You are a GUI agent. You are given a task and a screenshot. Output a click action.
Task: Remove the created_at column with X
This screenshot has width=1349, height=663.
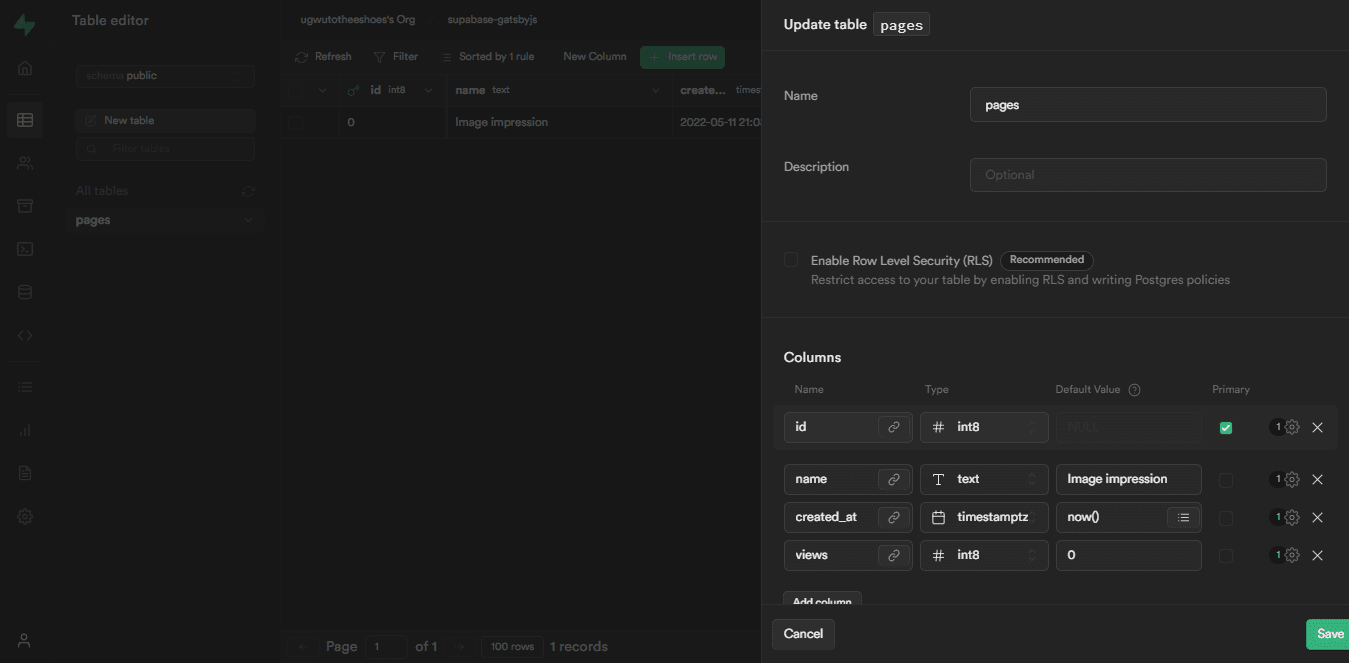(x=1317, y=517)
